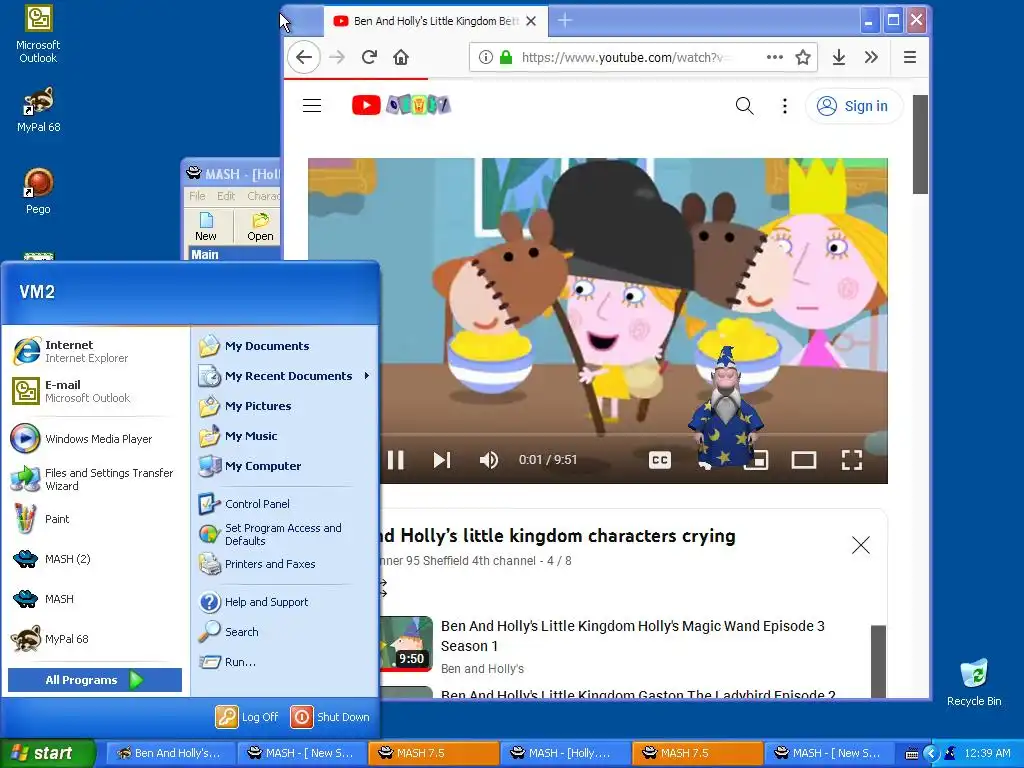The image size is (1024, 768).
Task: Open the browser downloads arrow icon
Action: click(x=839, y=57)
